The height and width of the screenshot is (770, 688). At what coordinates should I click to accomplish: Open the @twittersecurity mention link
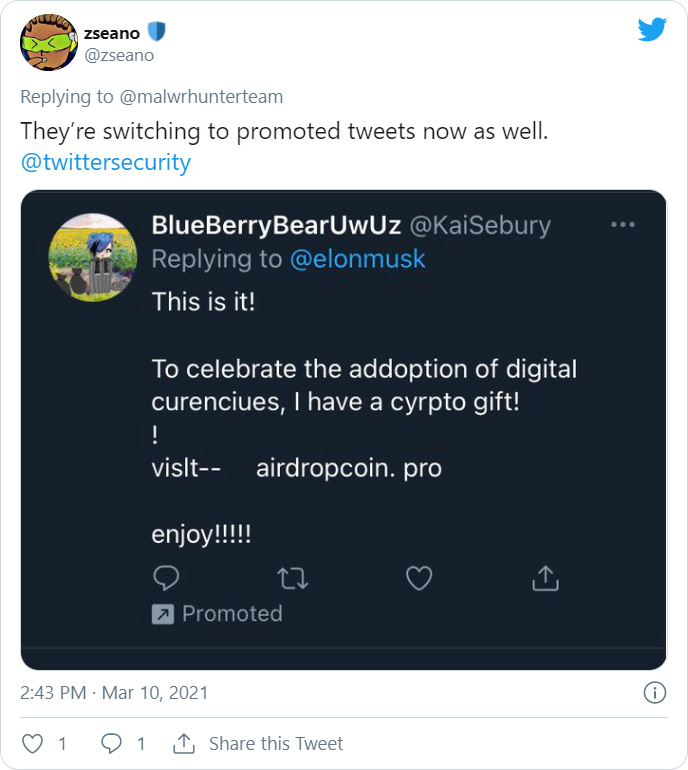click(106, 162)
